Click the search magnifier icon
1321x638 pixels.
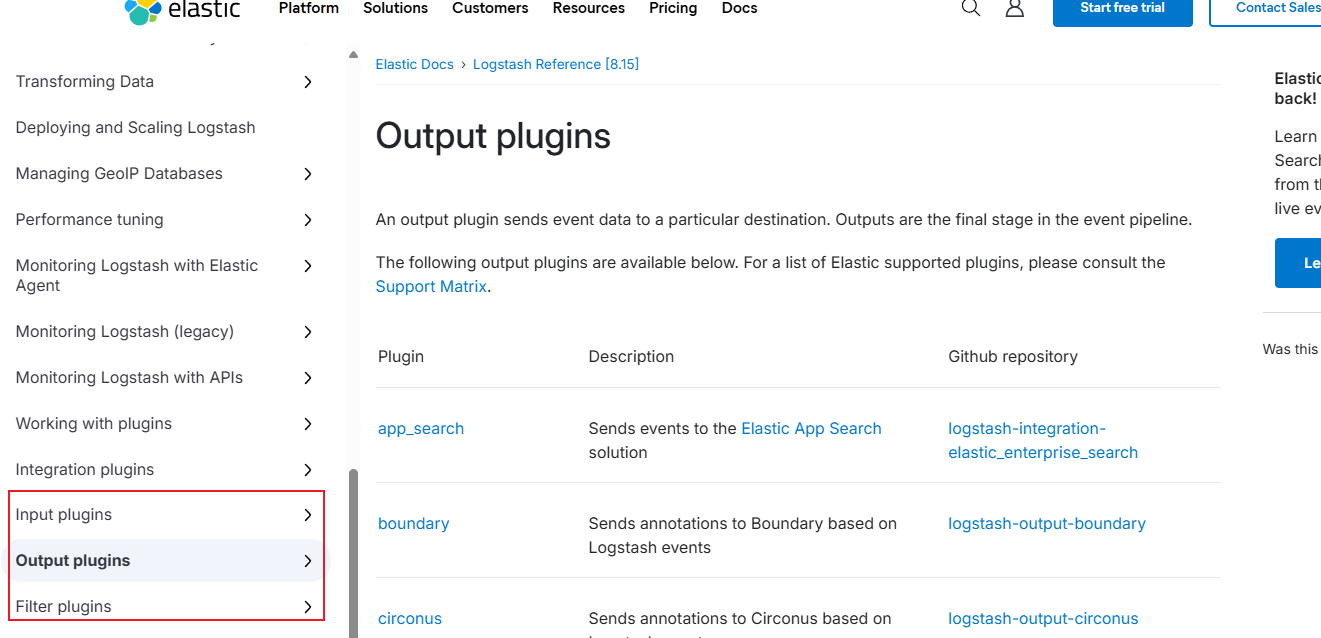(x=970, y=9)
